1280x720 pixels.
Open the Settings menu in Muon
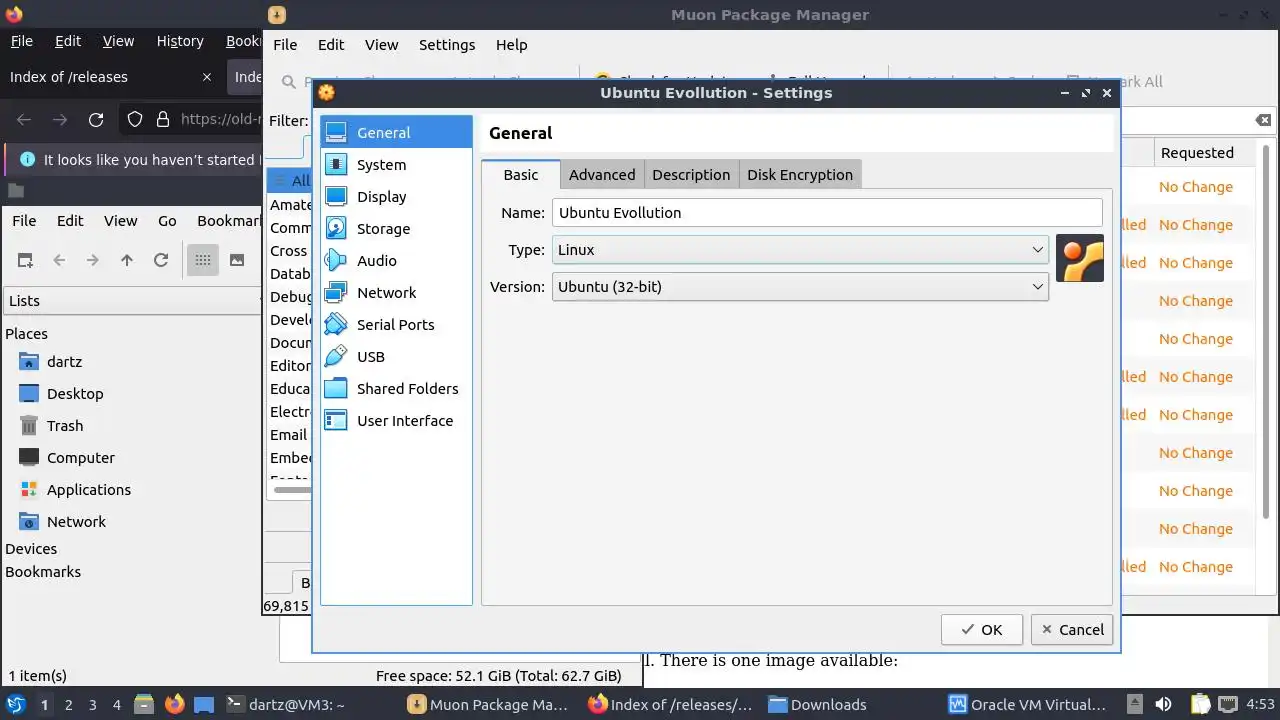pos(447,45)
